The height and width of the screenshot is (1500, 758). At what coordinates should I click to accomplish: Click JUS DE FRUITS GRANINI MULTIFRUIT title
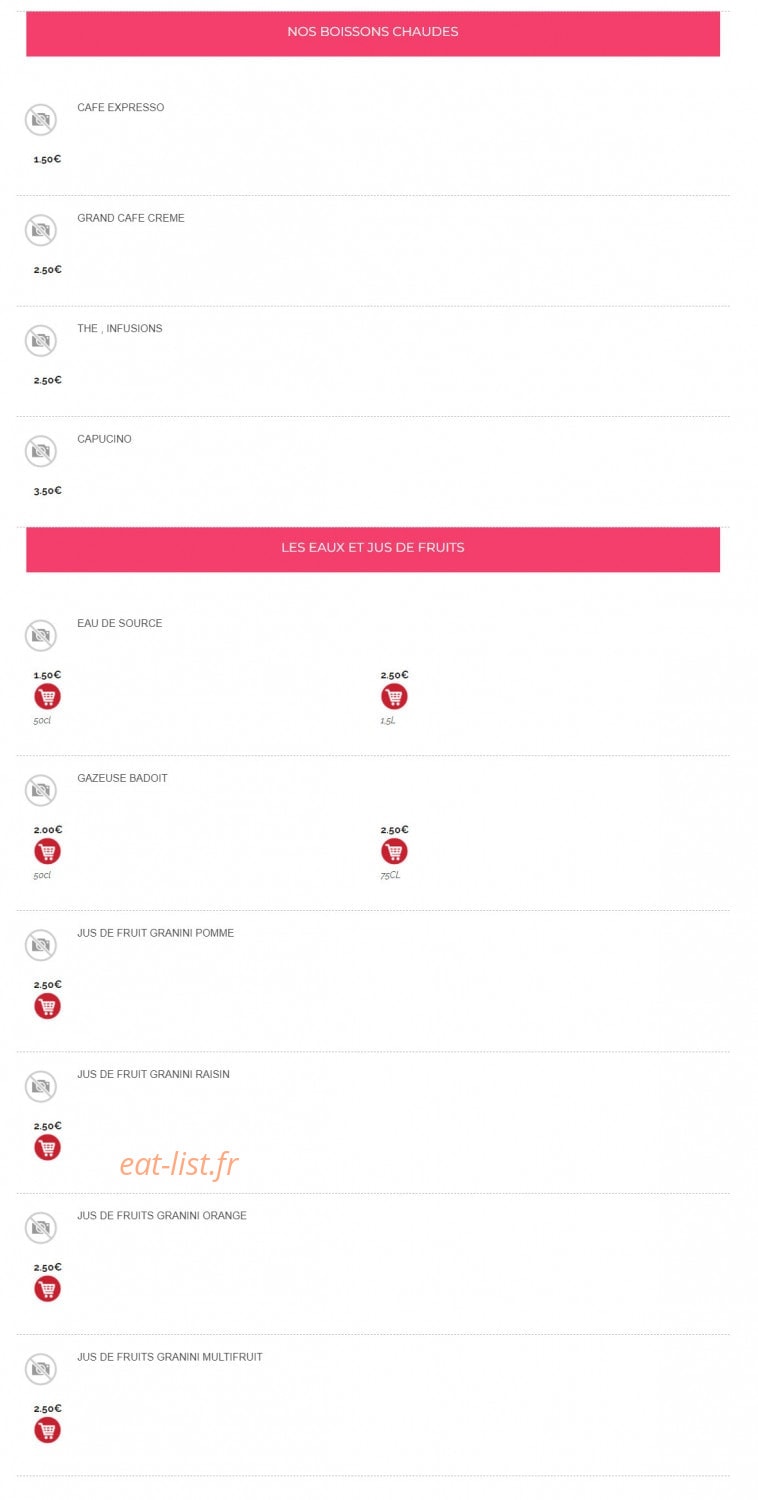click(170, 1358)
